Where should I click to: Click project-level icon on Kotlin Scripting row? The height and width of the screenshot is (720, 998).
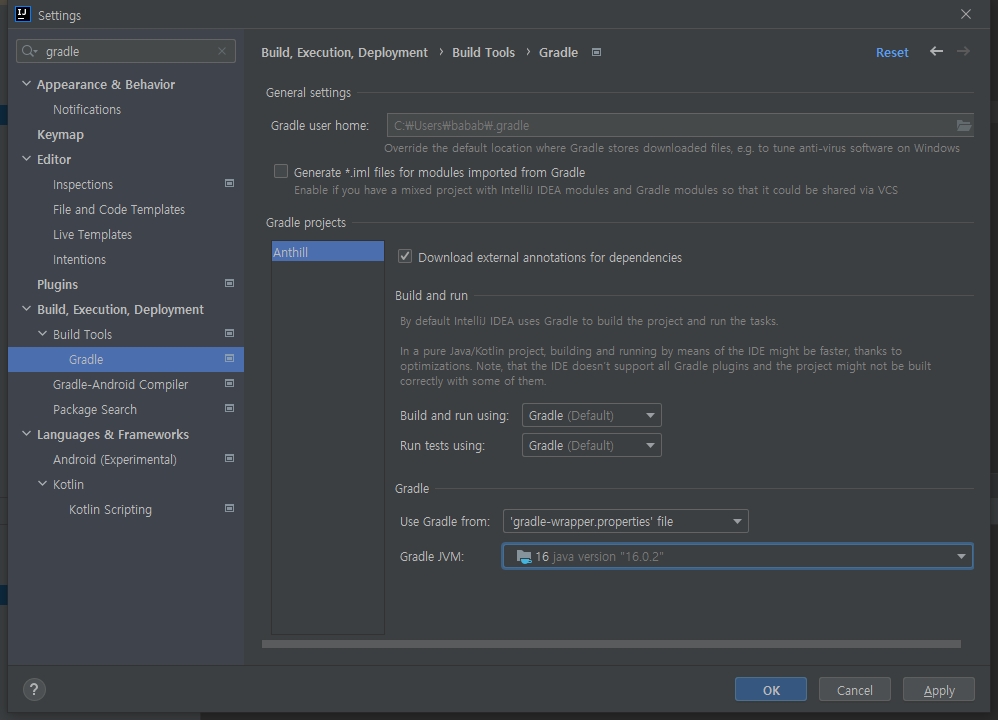[x=230, y=508]
